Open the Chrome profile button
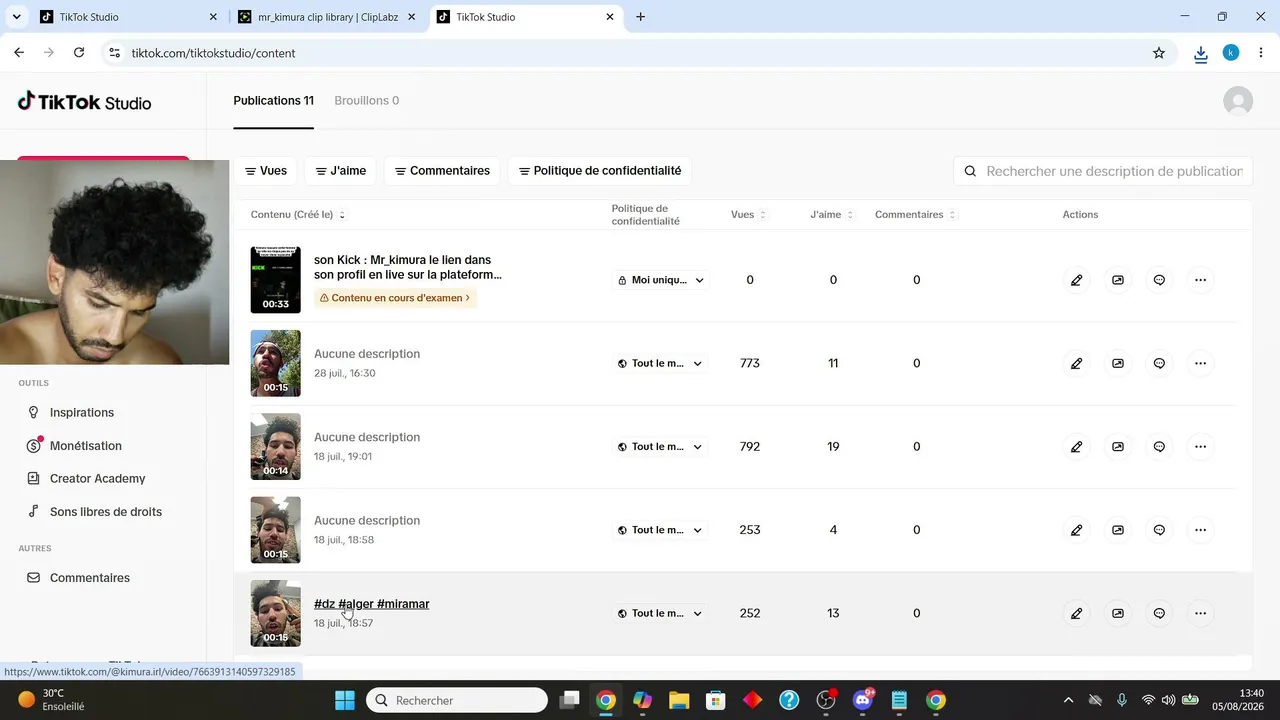This screenshot has height=720, width=1280. [1231, 53]
